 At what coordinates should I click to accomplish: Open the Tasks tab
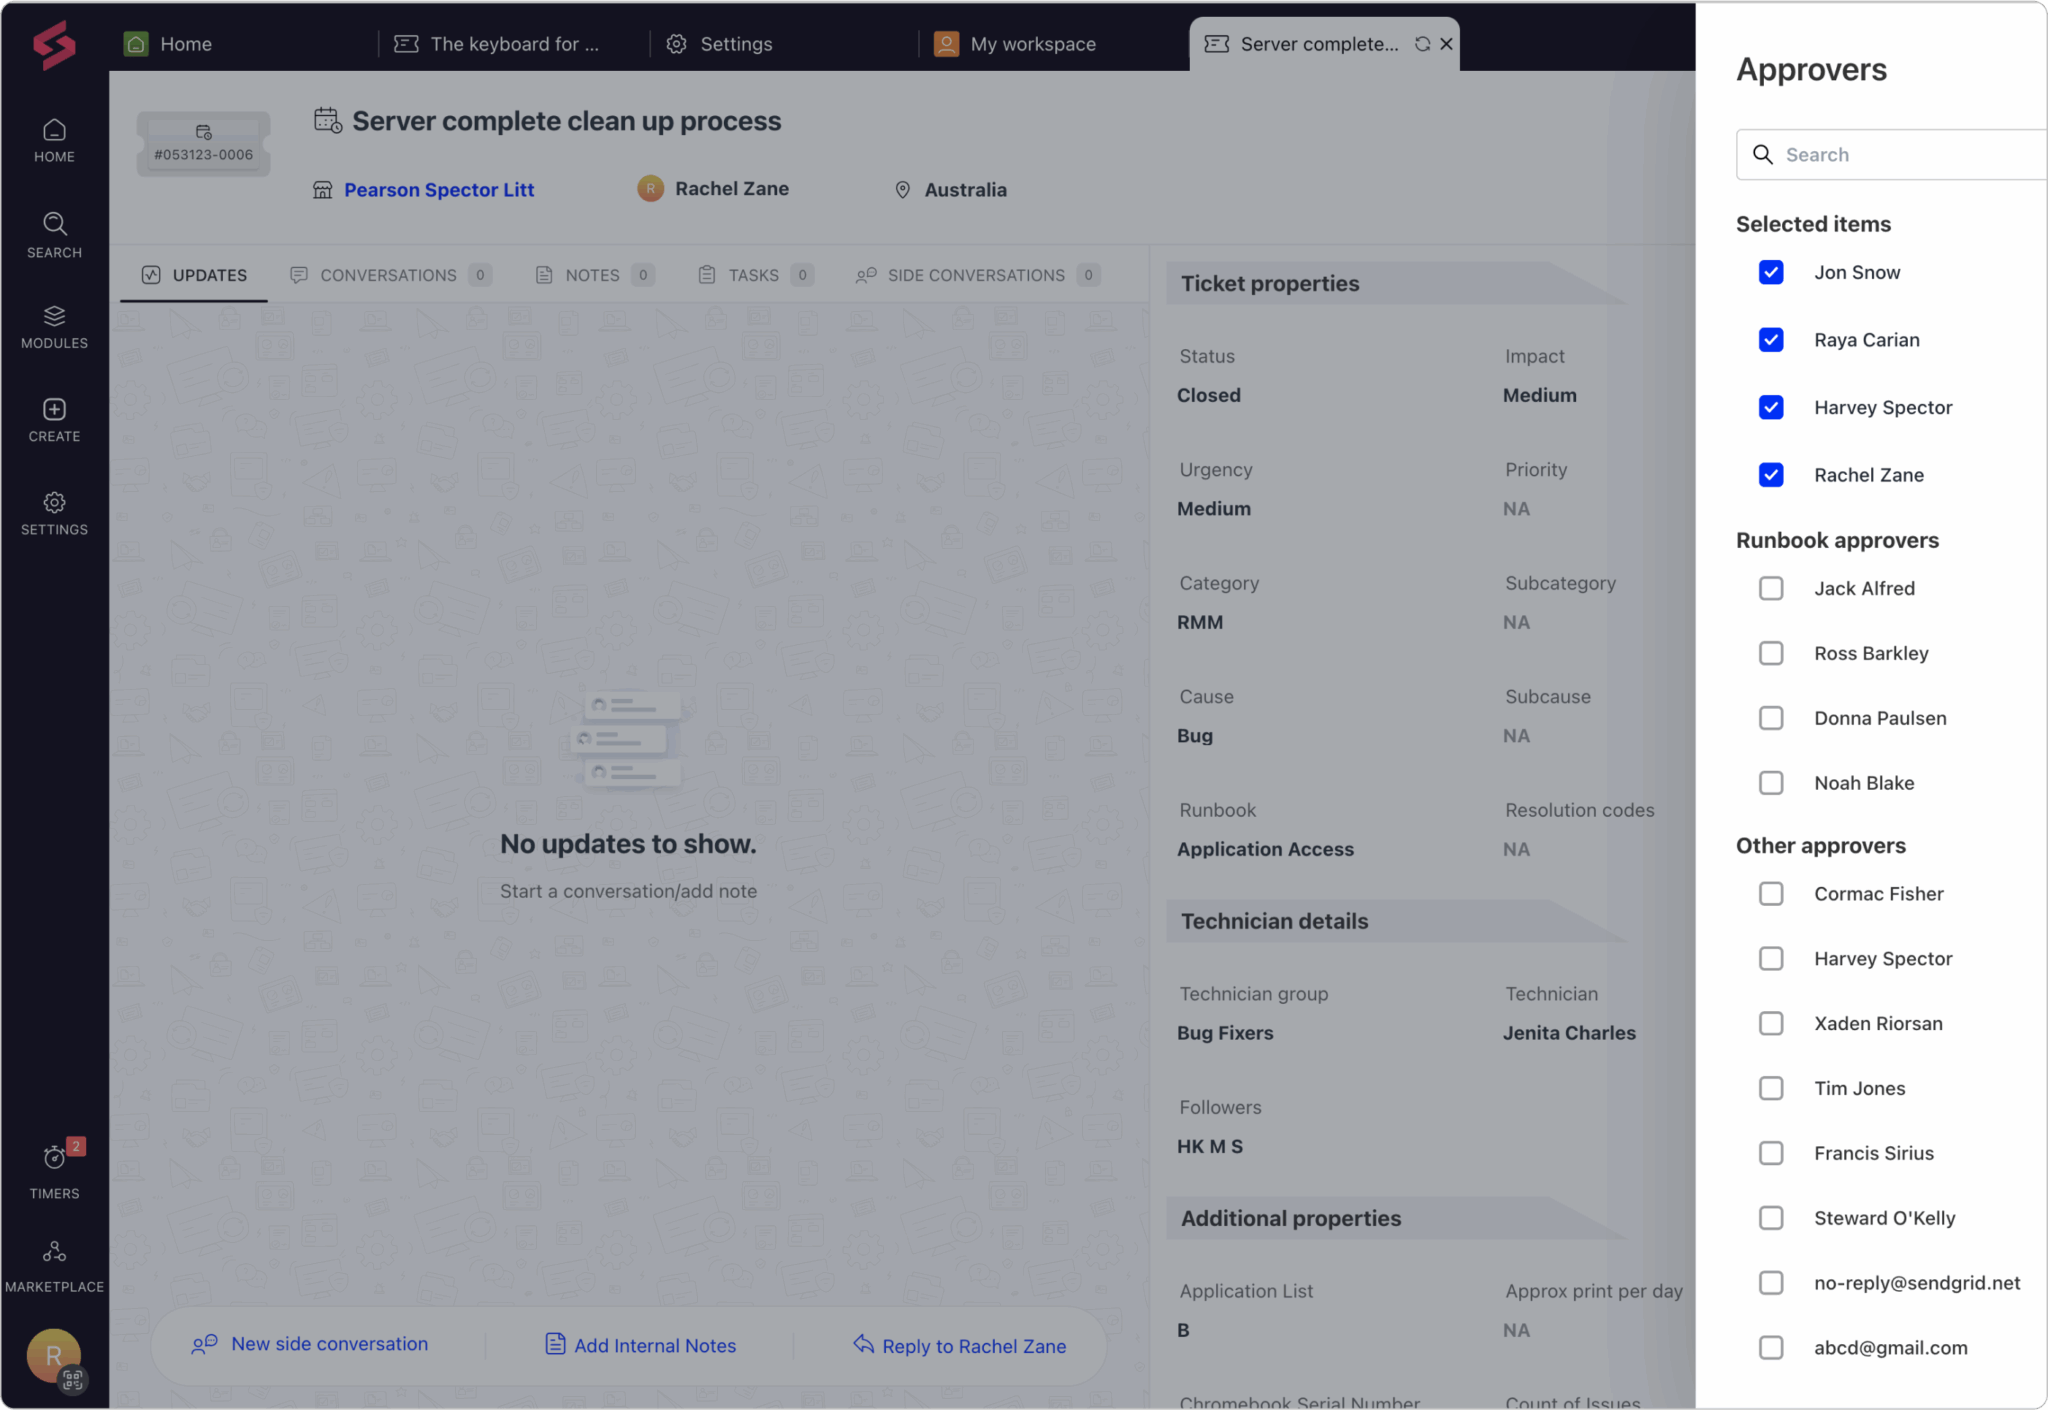point(752,275)
